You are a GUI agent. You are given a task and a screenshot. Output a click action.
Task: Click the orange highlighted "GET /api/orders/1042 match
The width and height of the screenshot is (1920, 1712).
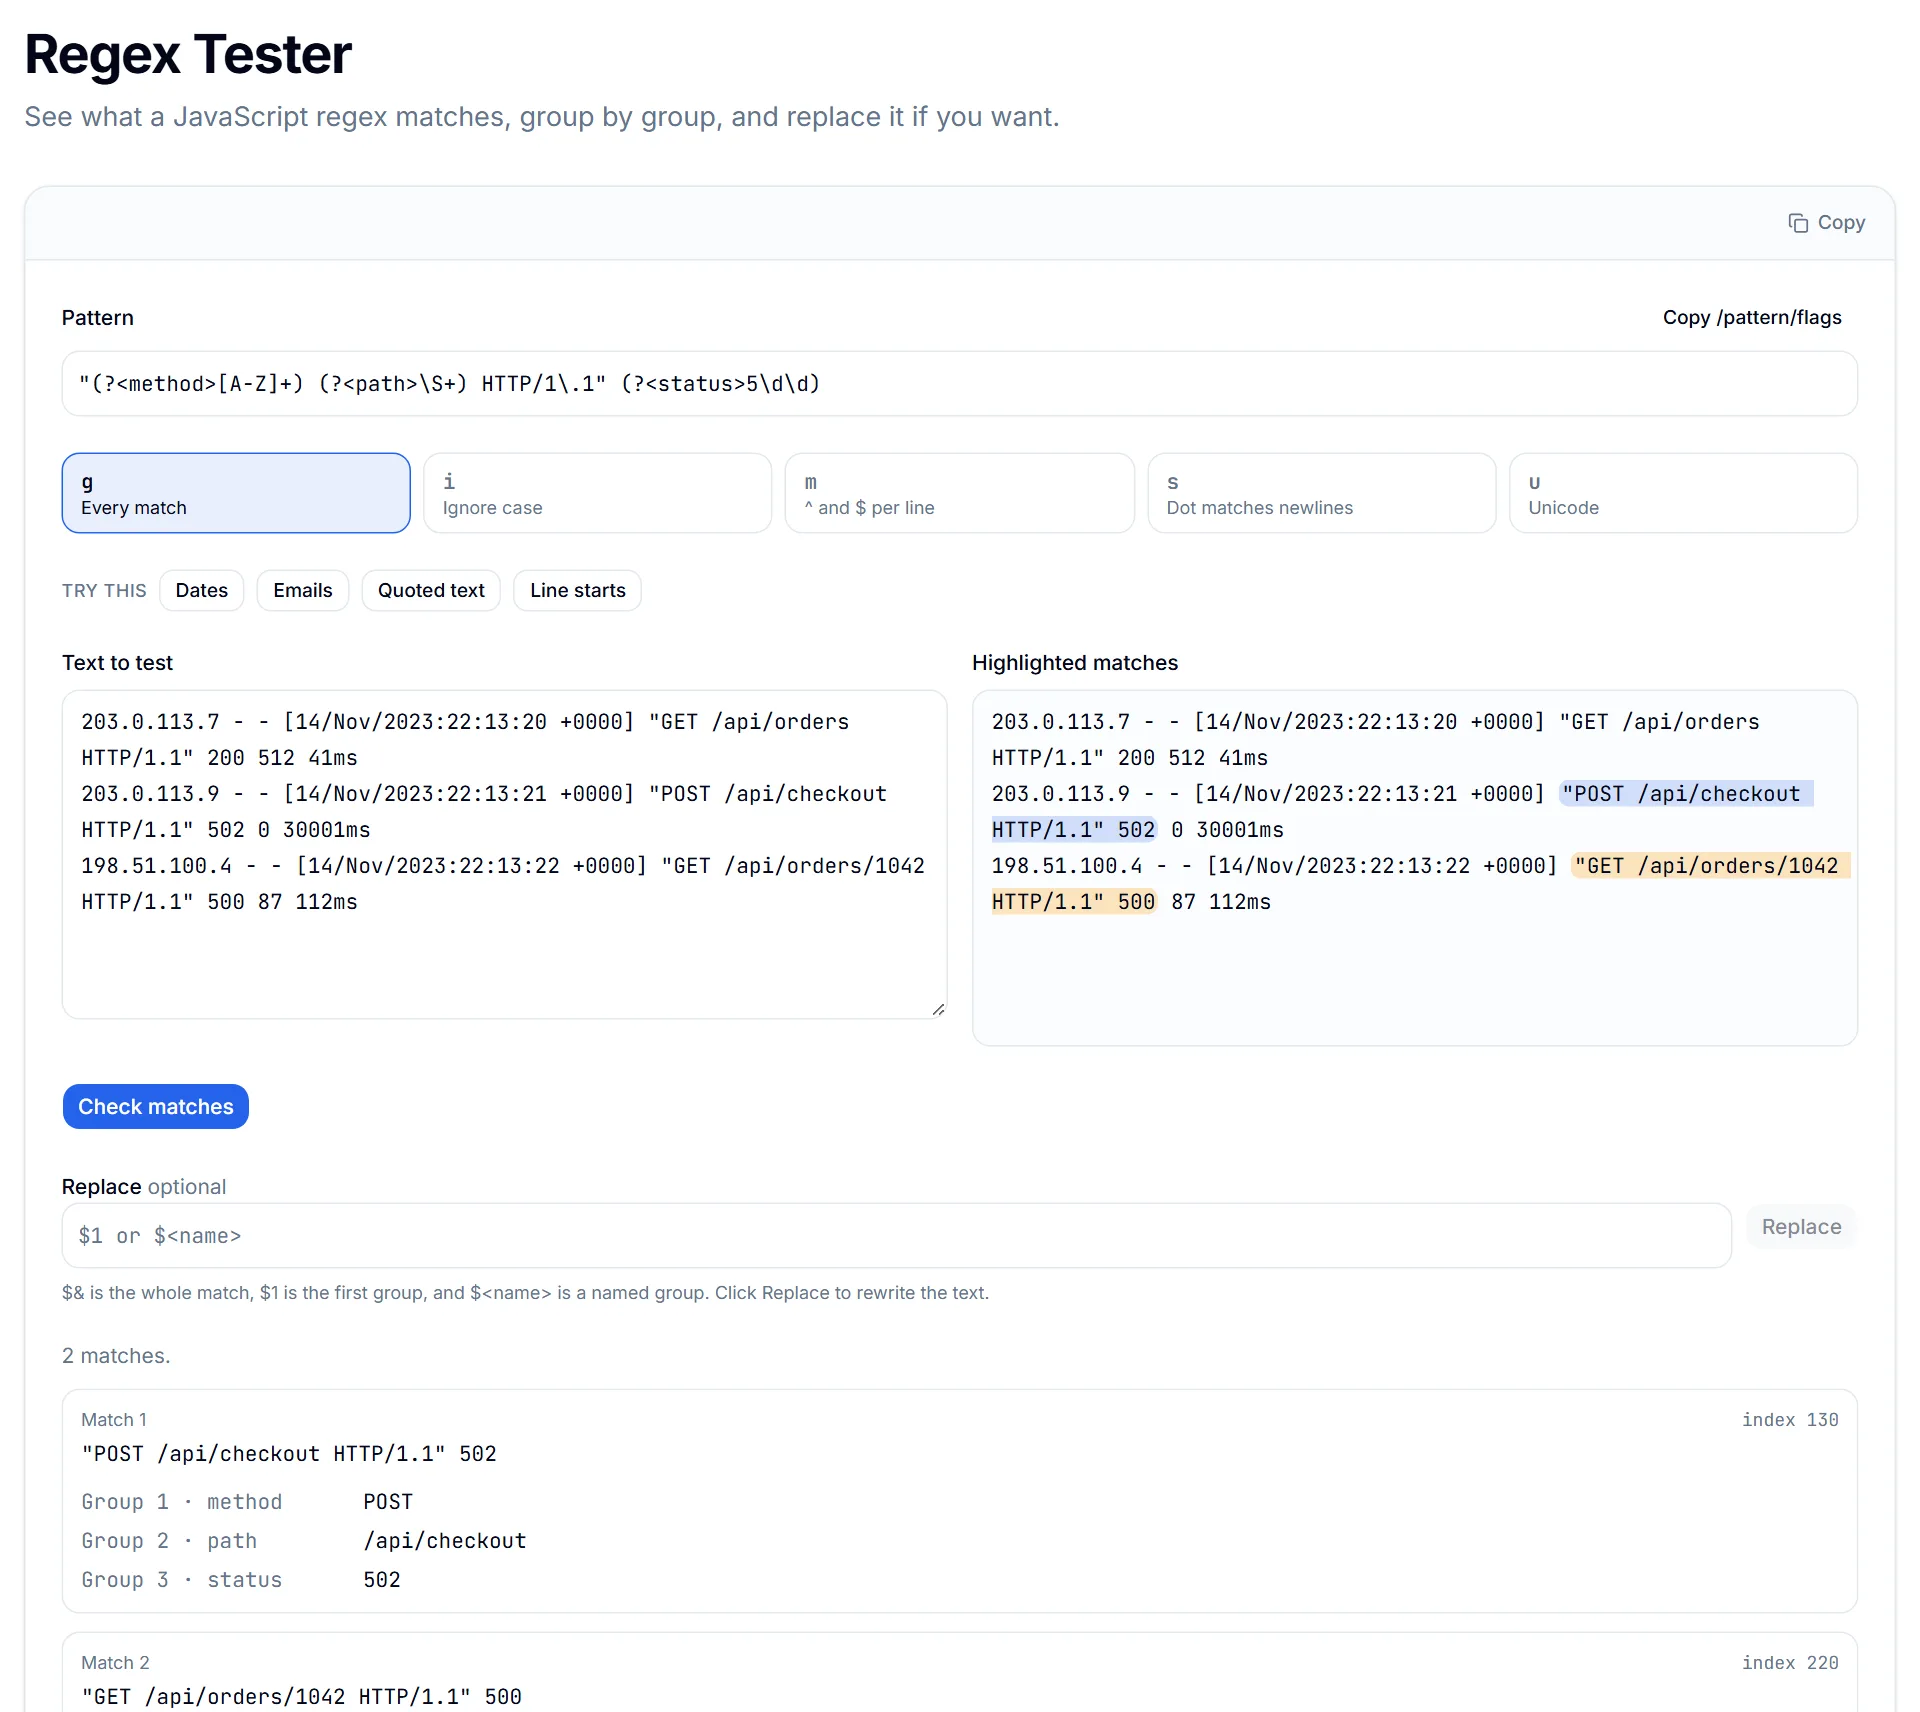tap(1710, 866)
